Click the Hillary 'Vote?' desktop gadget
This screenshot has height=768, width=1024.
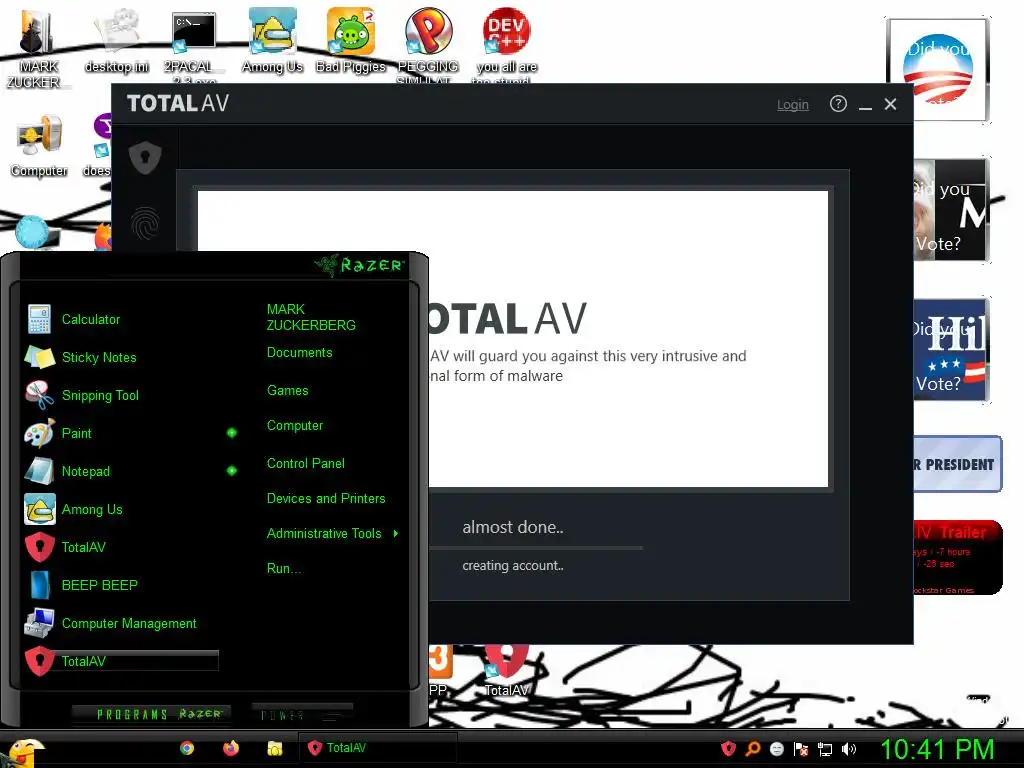pyautogui.click(x=950, y=349)
